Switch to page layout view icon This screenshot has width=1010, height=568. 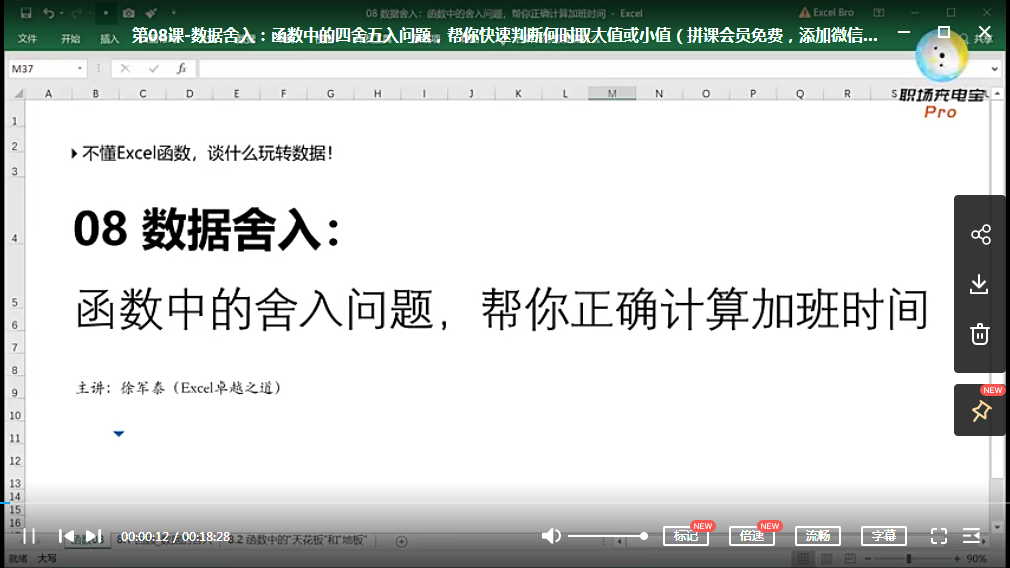pyautogui.click(x=826, y=558)
